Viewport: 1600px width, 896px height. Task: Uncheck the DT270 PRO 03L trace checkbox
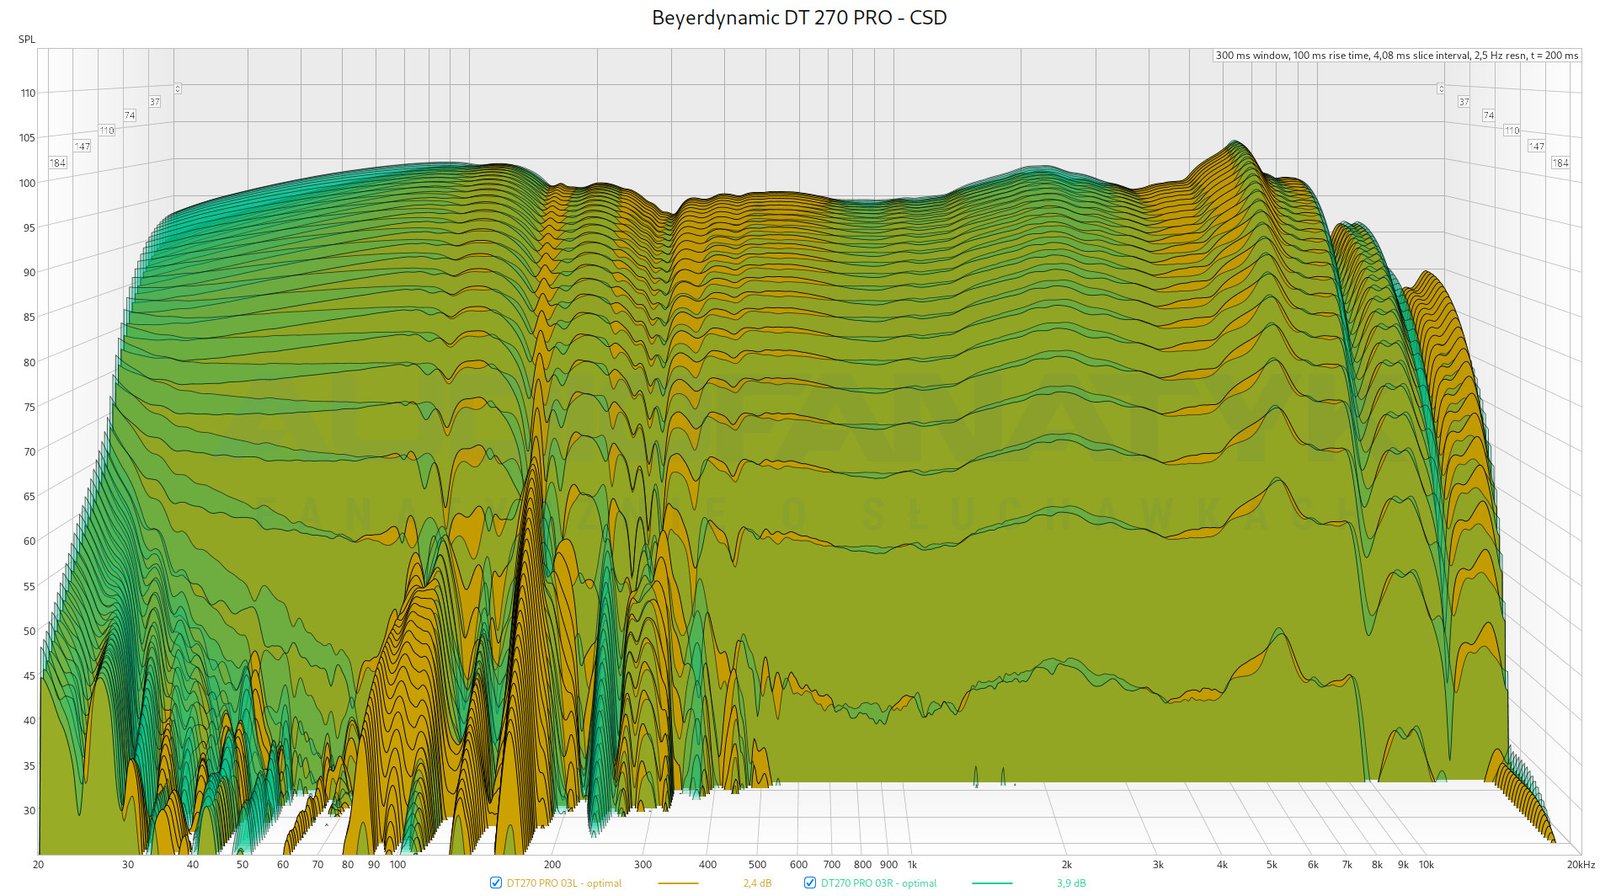point(495,883)
